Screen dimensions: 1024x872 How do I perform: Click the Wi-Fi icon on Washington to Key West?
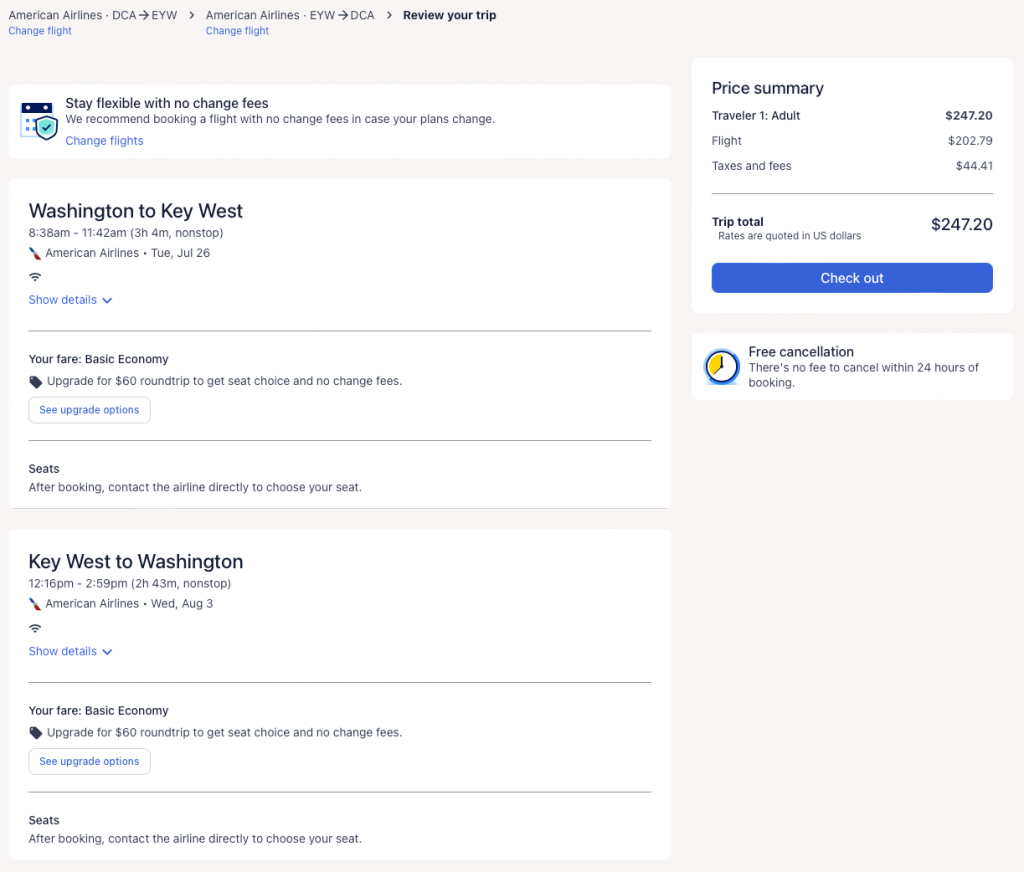coord(35,276)
